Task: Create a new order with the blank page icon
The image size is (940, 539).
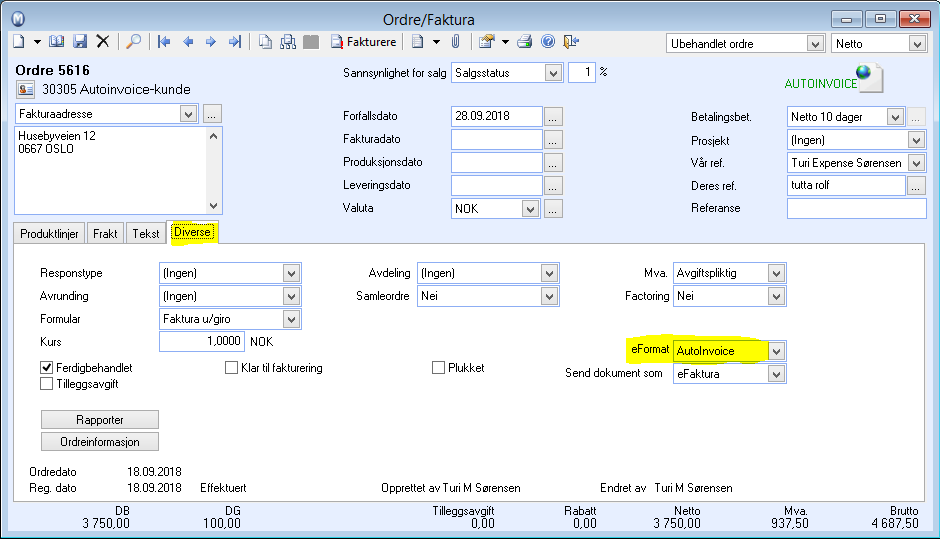Action: coord(19,41)
